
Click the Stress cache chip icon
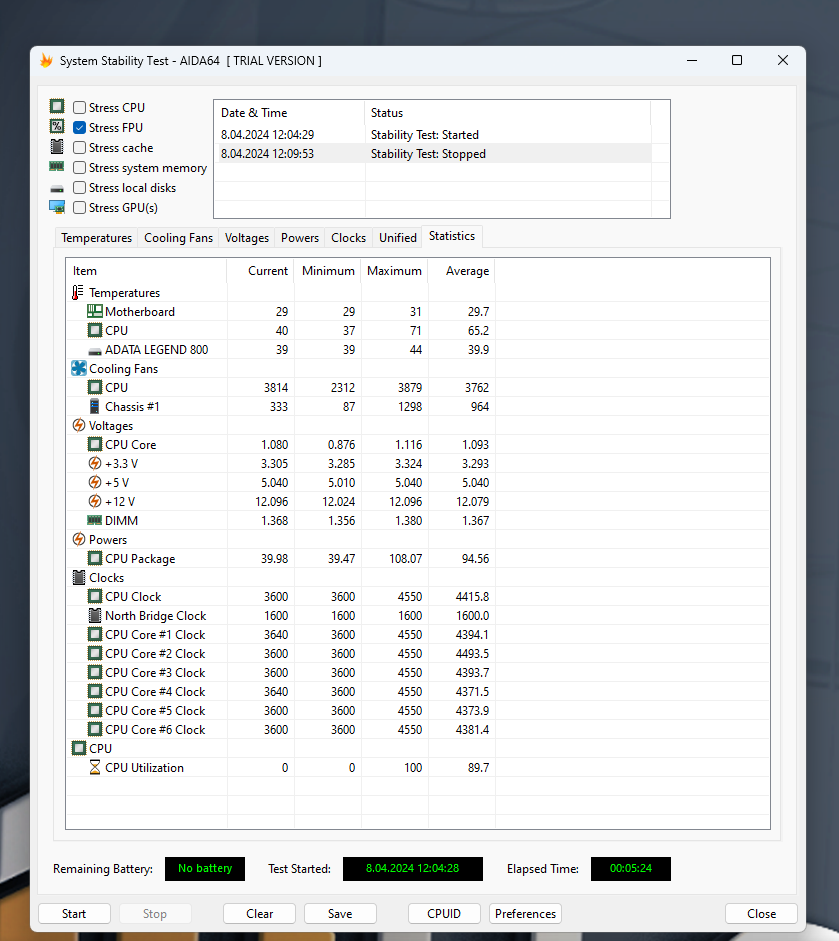[57, 147]
